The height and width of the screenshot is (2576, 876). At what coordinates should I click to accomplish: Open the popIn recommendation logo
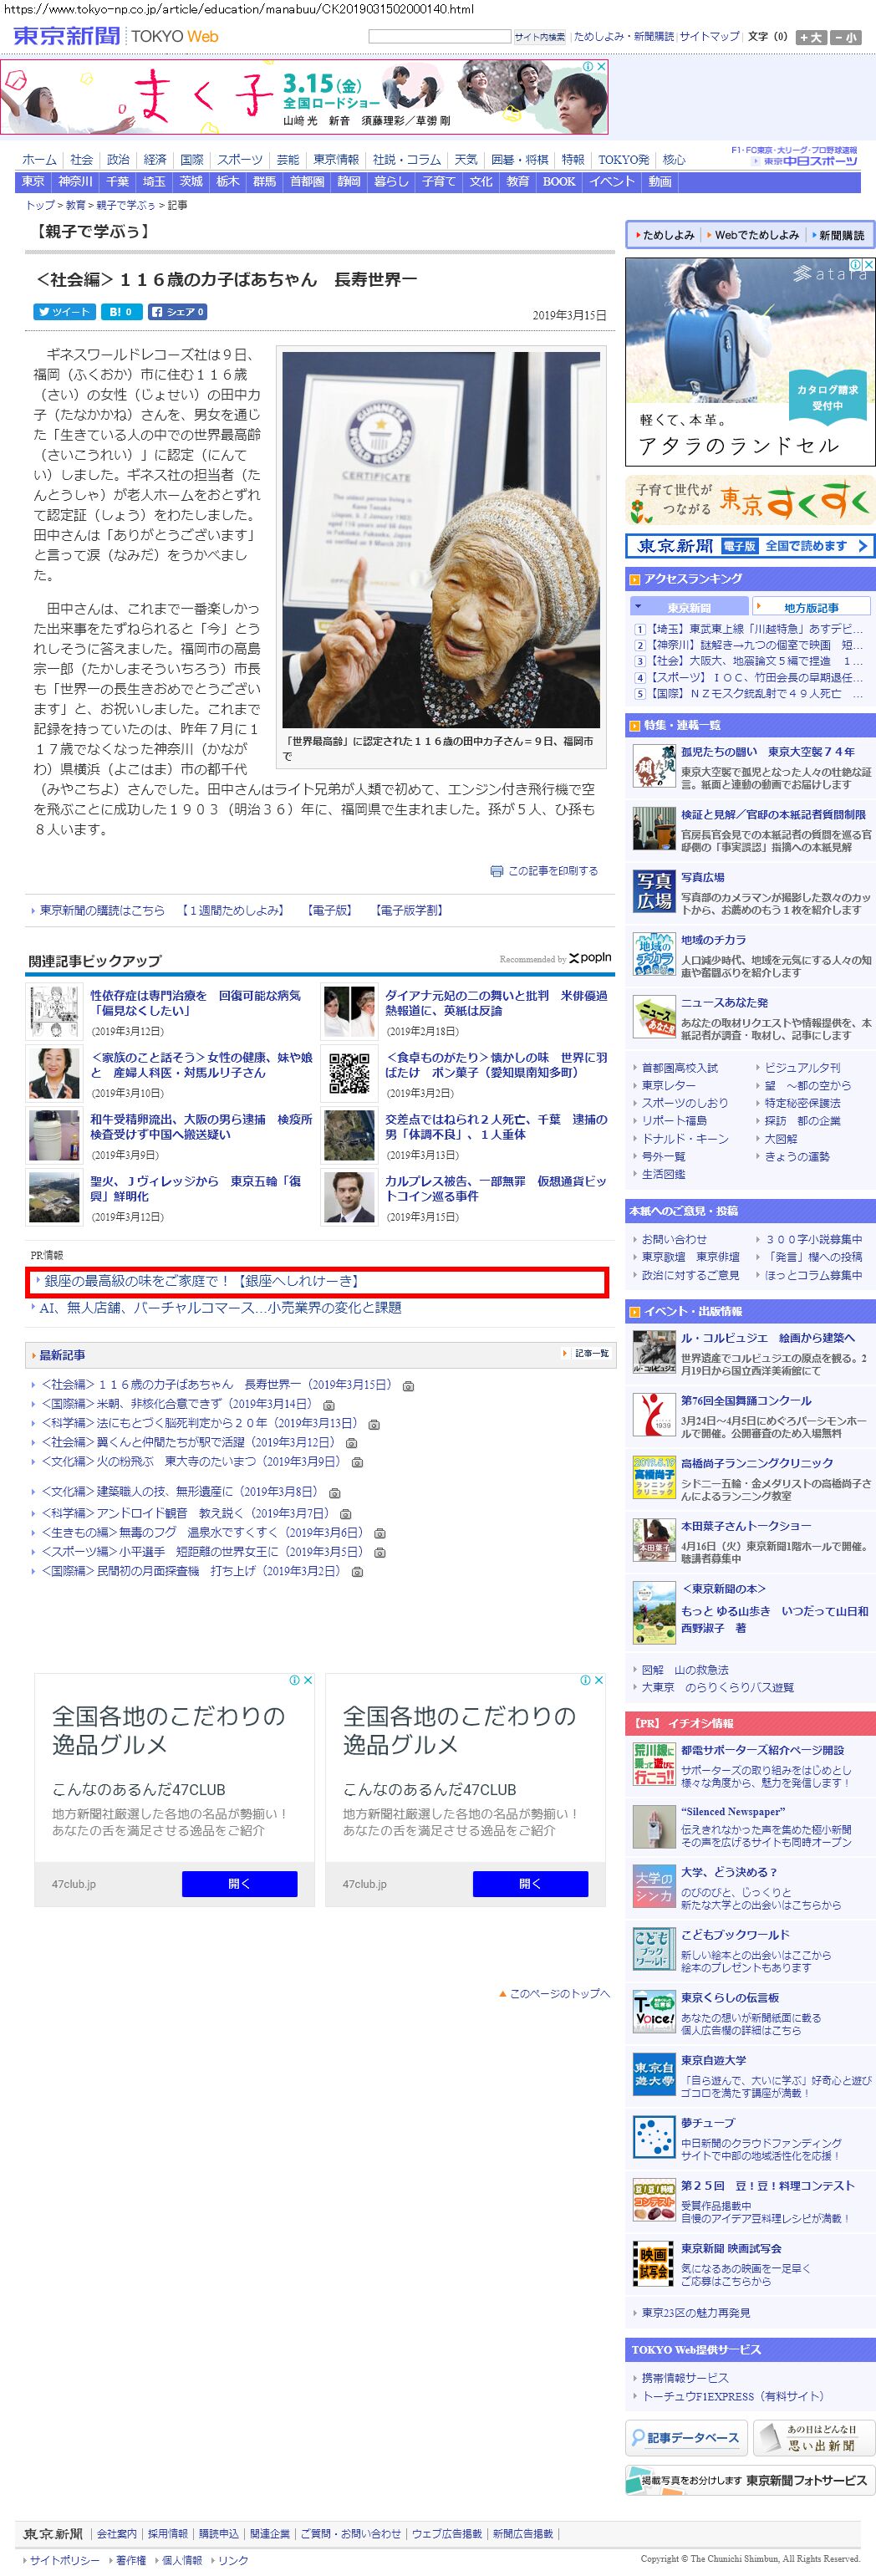[590, 958]
